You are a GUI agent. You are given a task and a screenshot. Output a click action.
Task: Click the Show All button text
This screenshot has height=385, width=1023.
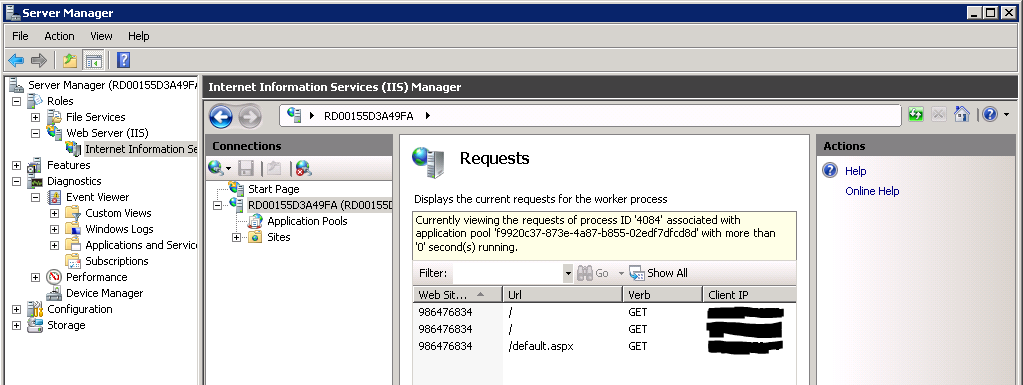click(667, 273)
